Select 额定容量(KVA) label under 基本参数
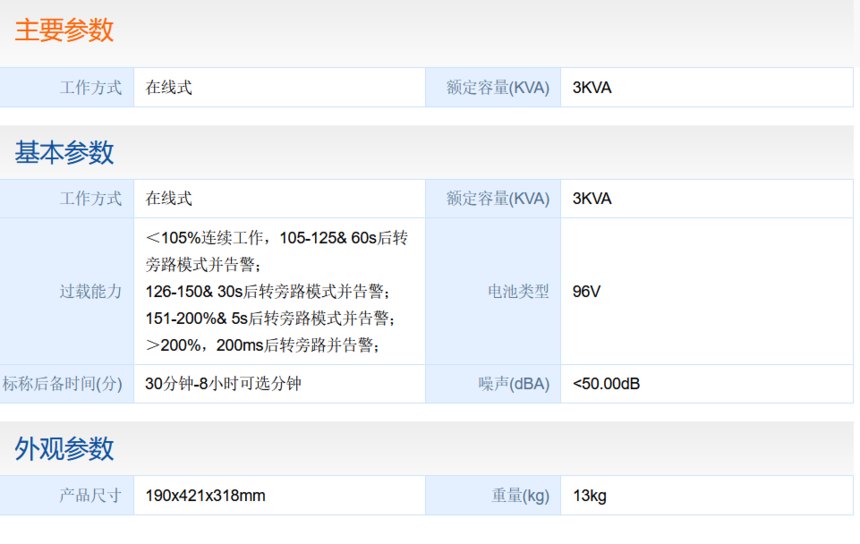 point(498,198)
